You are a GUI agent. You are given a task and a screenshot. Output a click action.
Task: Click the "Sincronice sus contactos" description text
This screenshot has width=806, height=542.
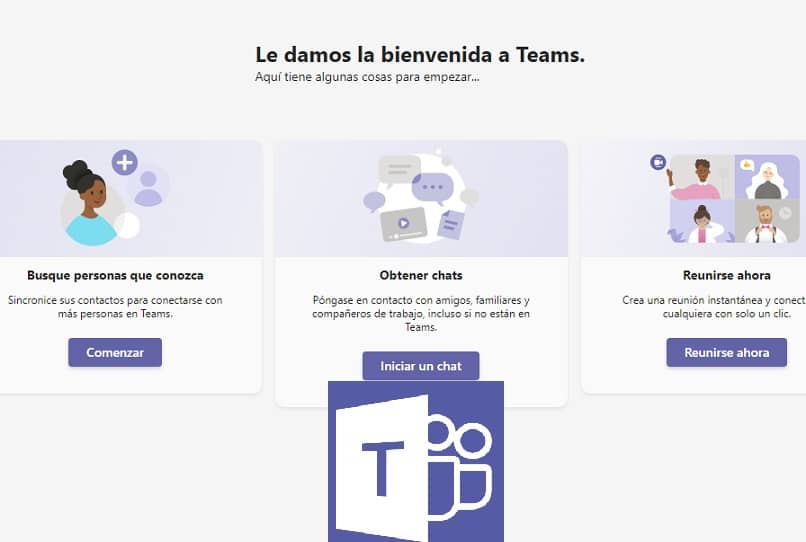point(115,306)
